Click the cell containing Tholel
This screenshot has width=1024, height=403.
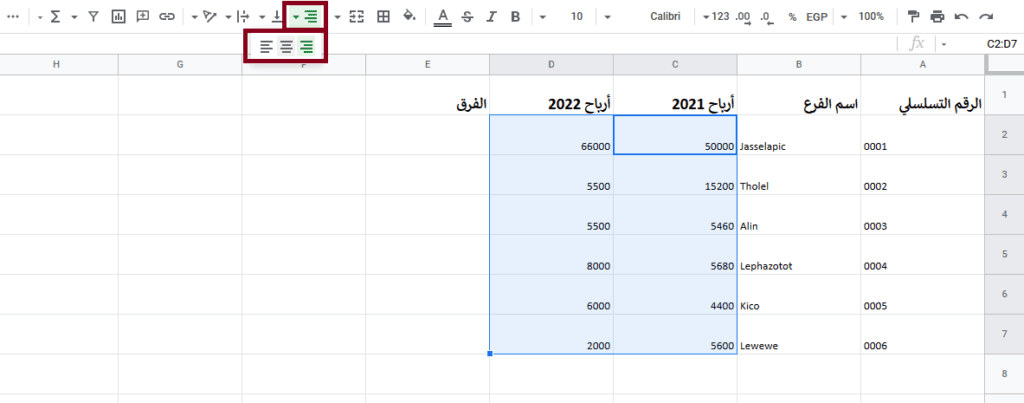pos(799,175)
